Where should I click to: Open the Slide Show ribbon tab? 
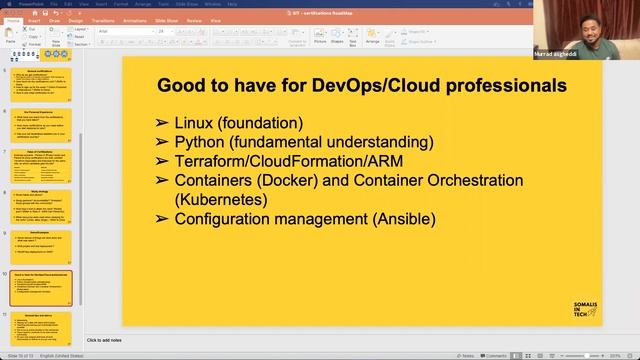(167, 20)
